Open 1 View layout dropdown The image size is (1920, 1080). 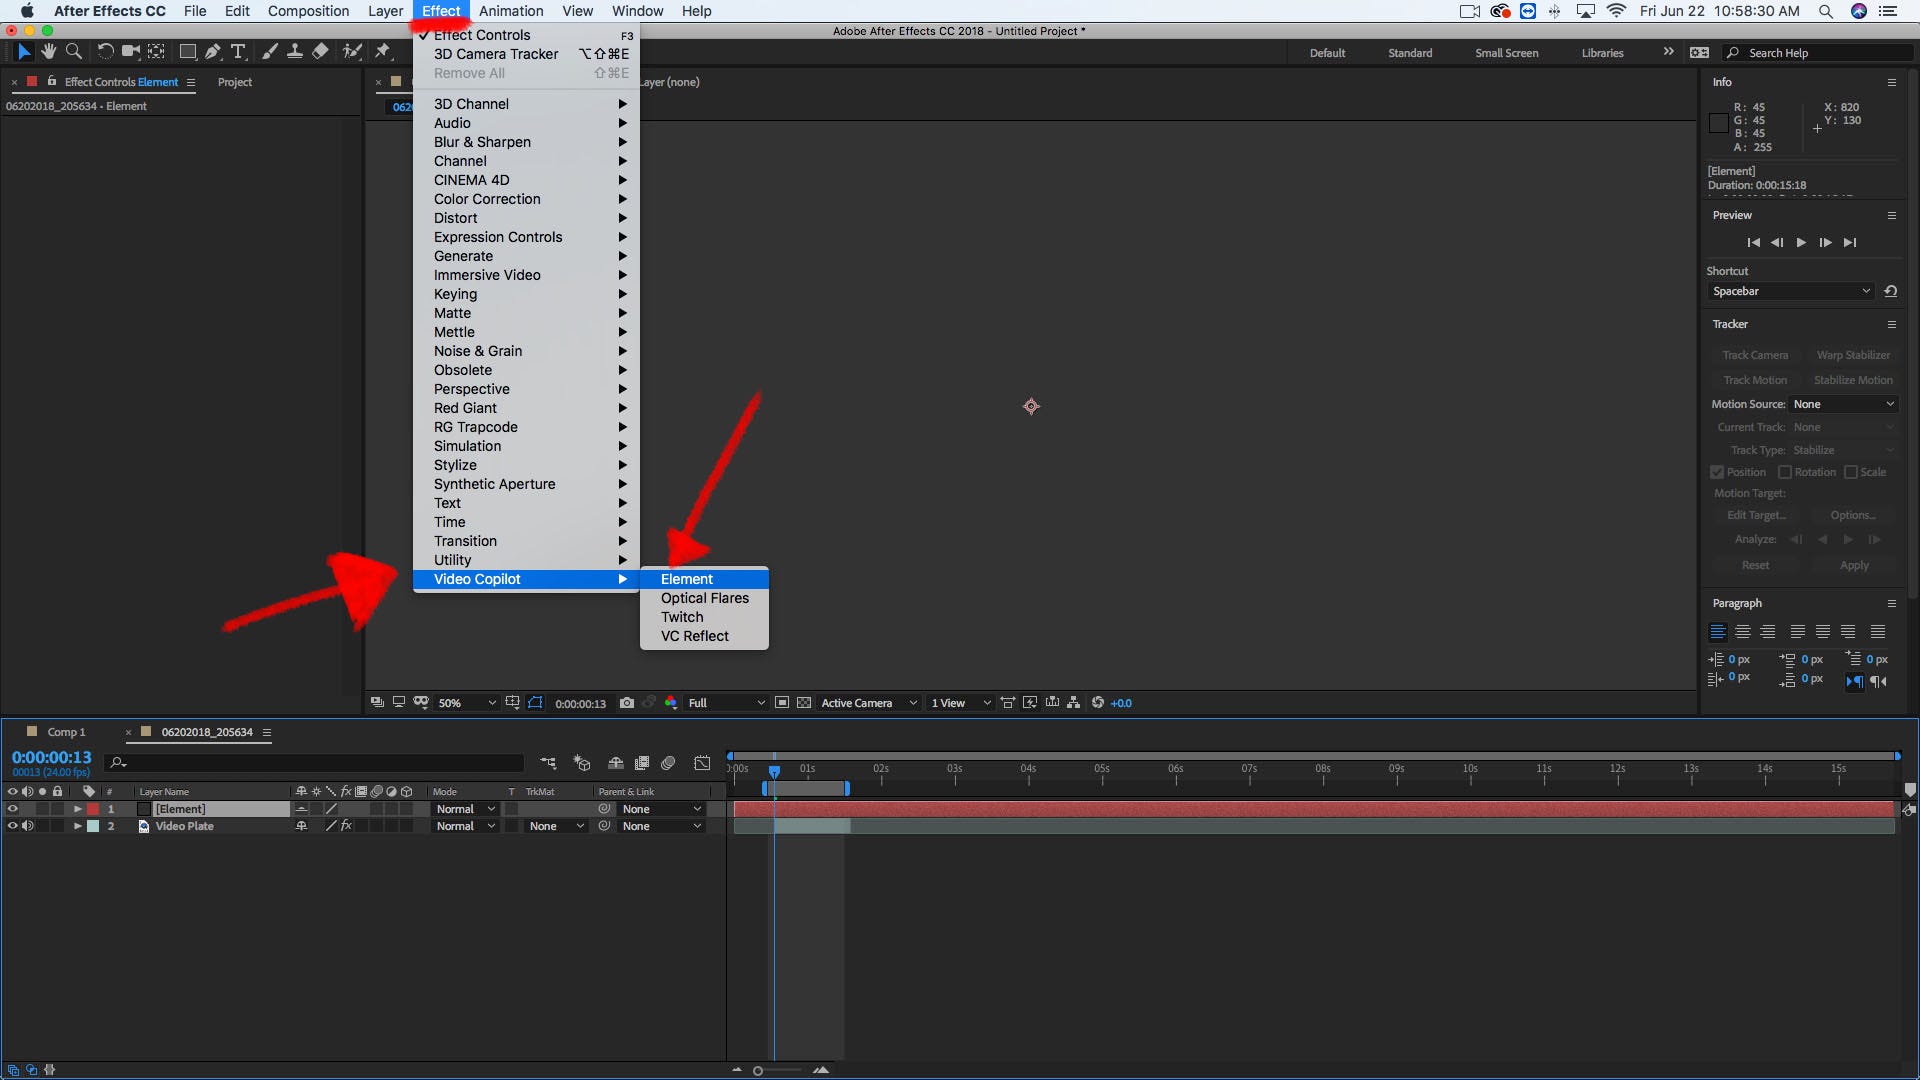[x=960, y=703]
